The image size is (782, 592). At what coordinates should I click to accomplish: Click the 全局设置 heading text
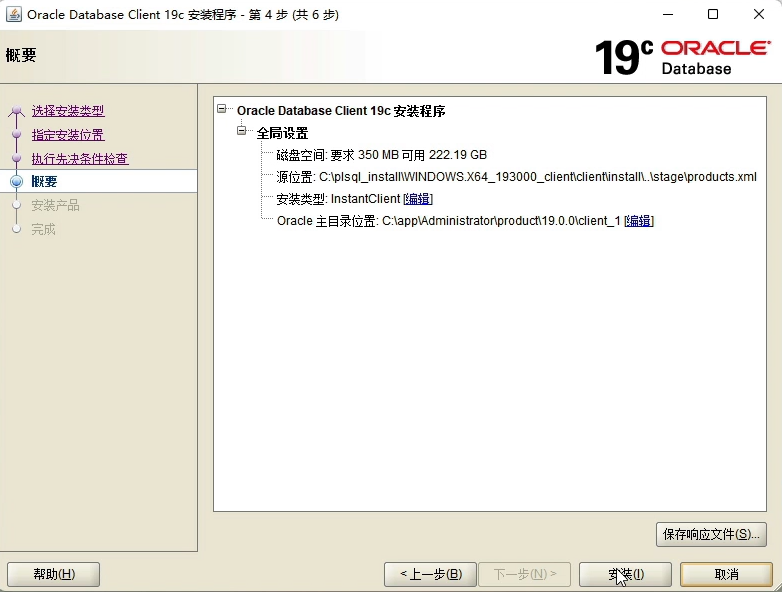(282, 133)
